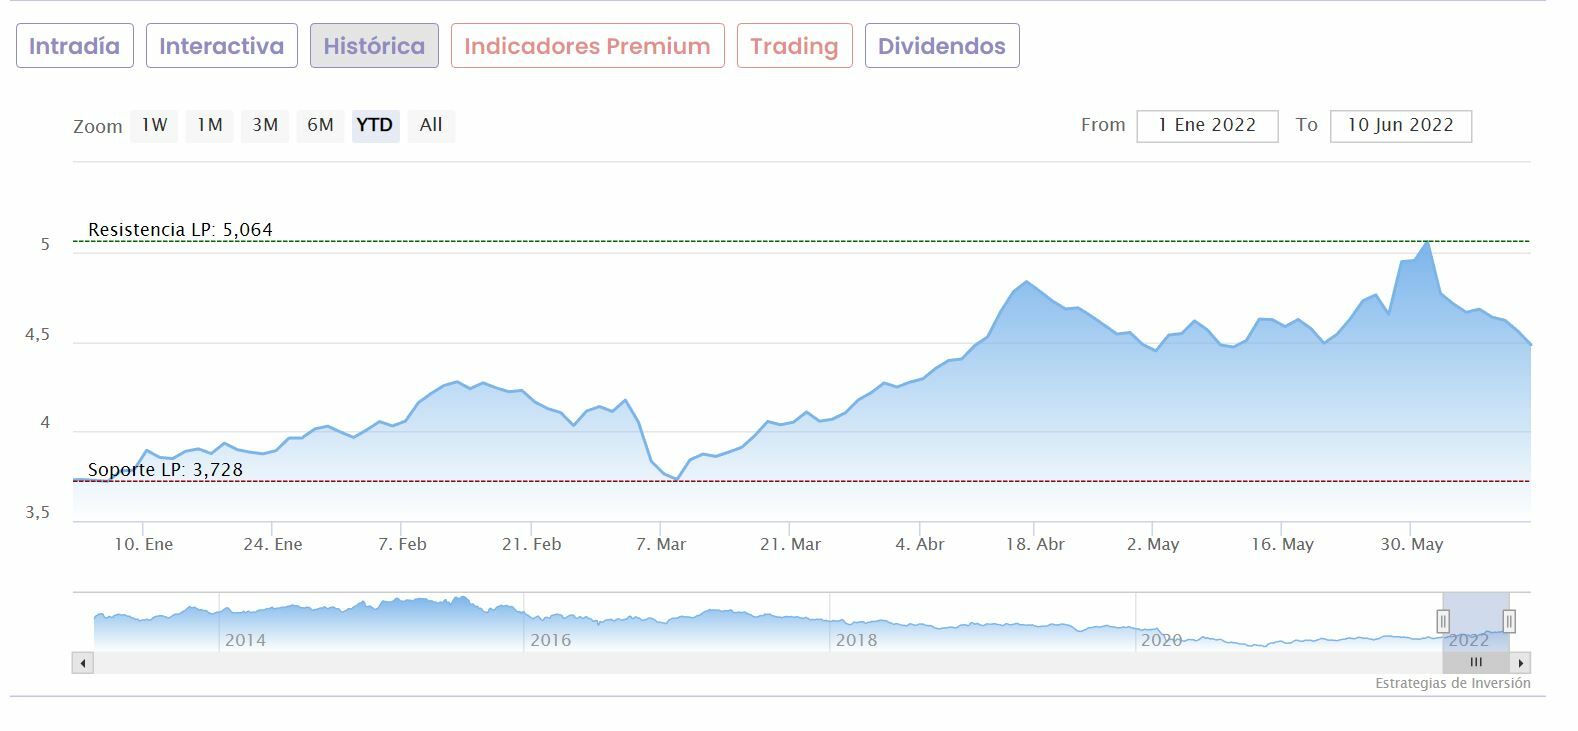Open the Interactiva chart tab
The width and height of the screenshot is (1578, 731).
point(222,46)
